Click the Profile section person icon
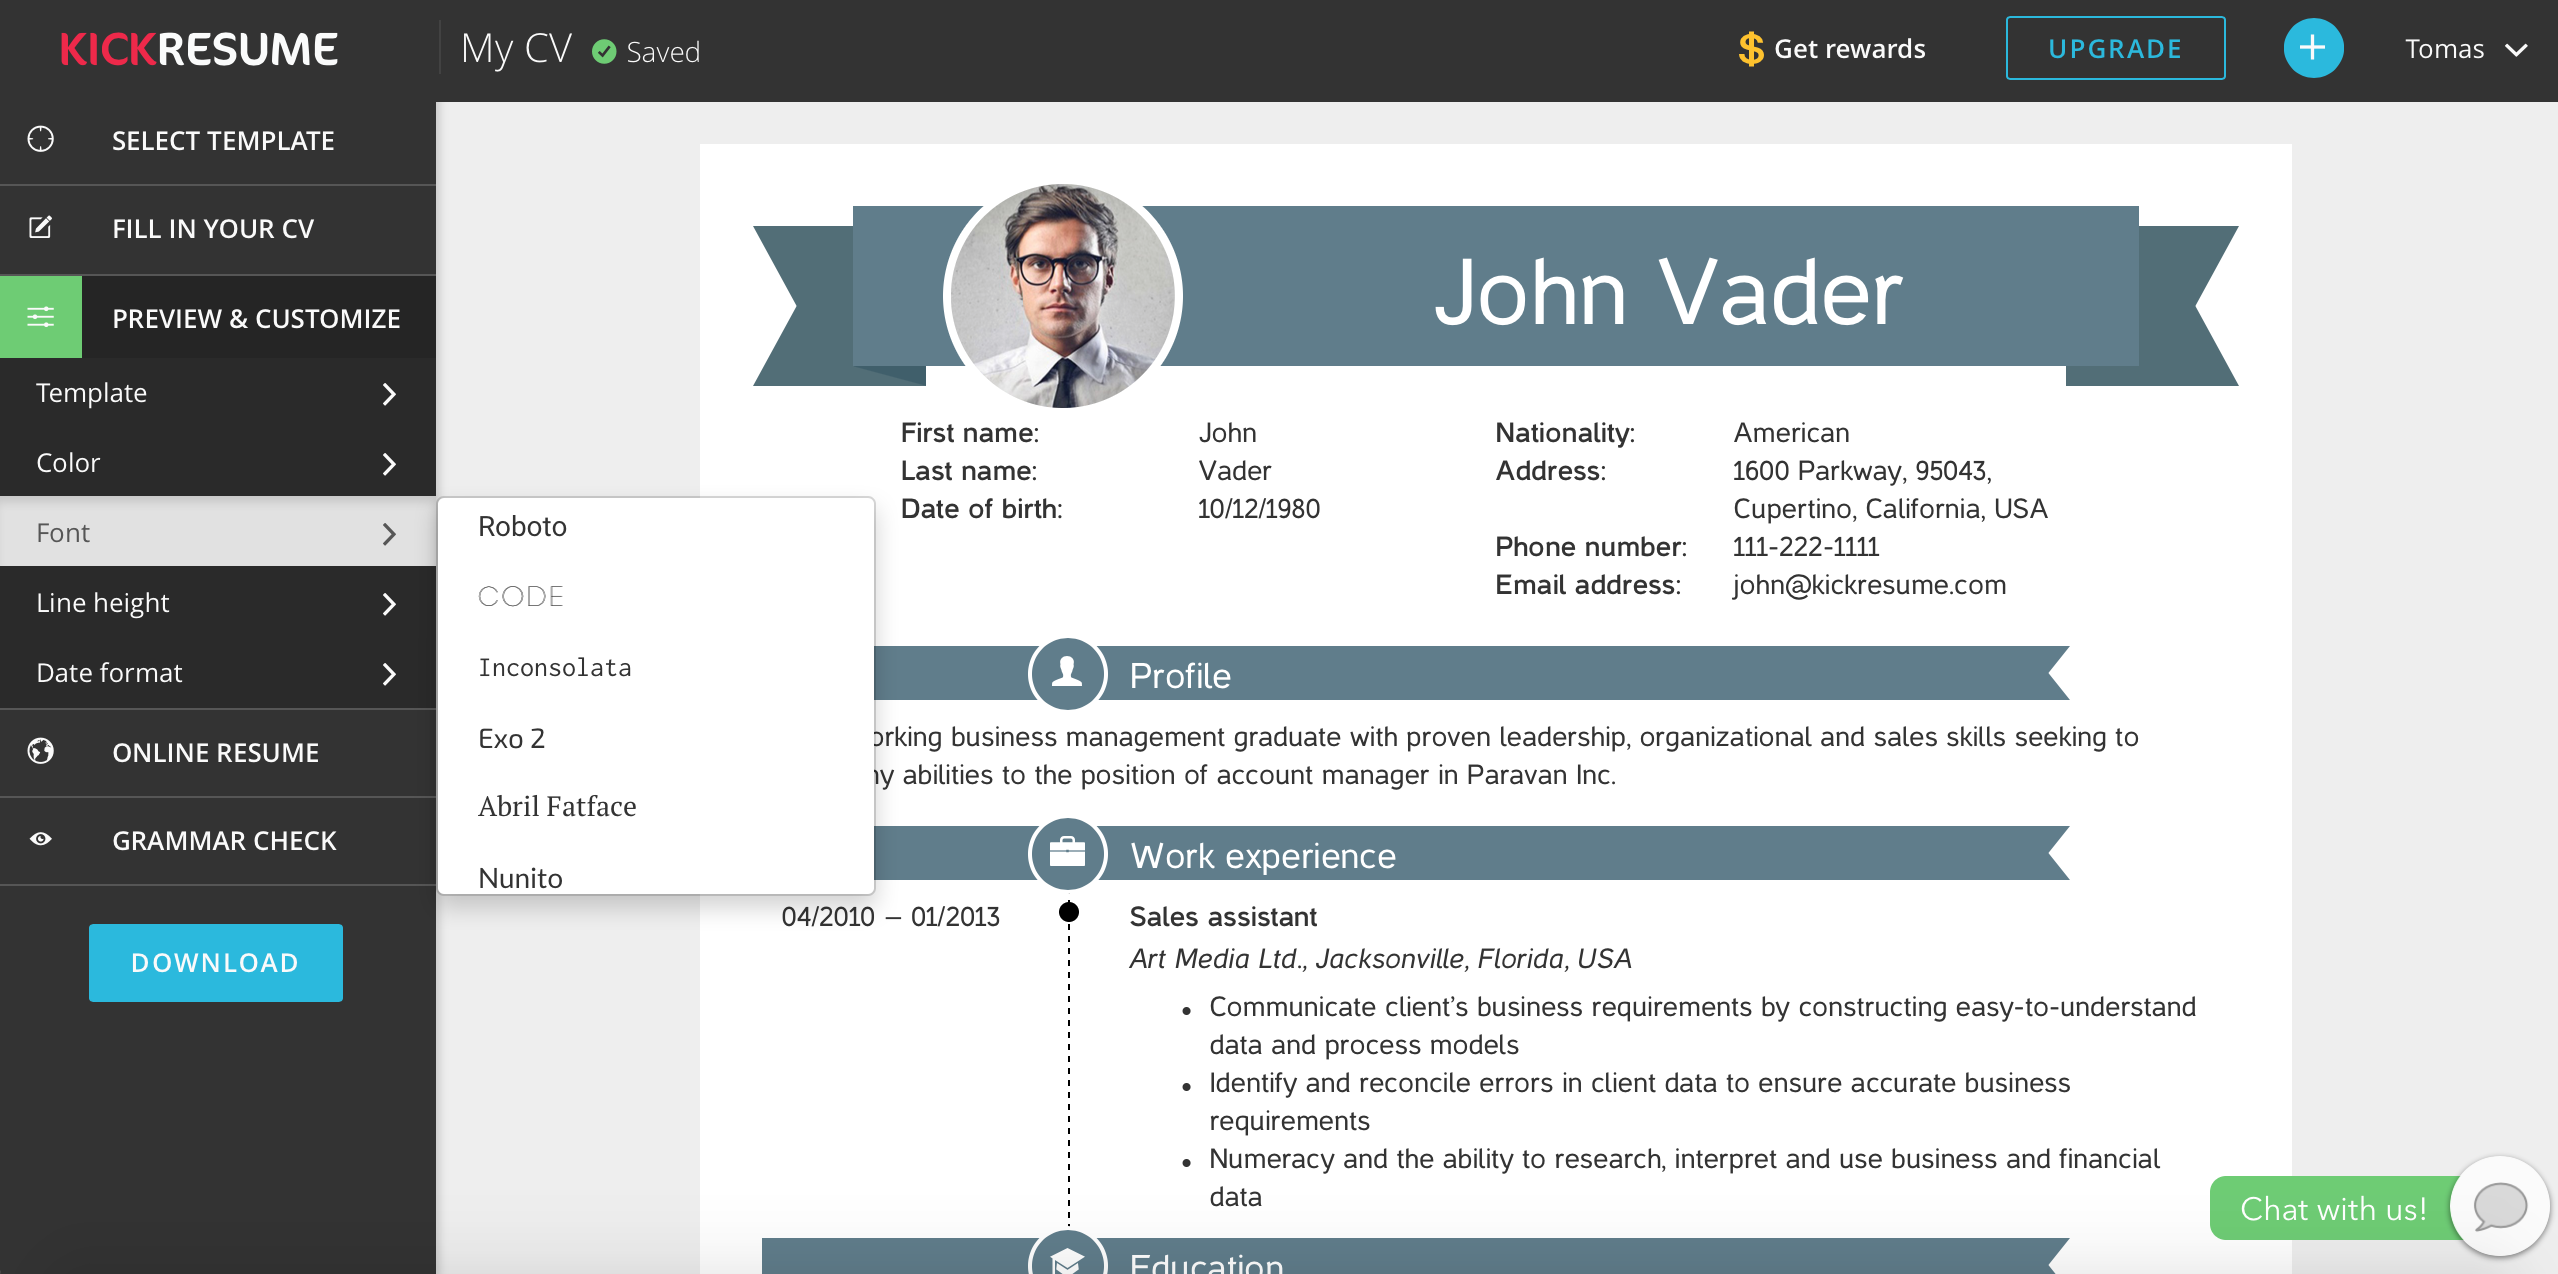The height and width of the screenshot is (1274, 2558). (1067, 673)
